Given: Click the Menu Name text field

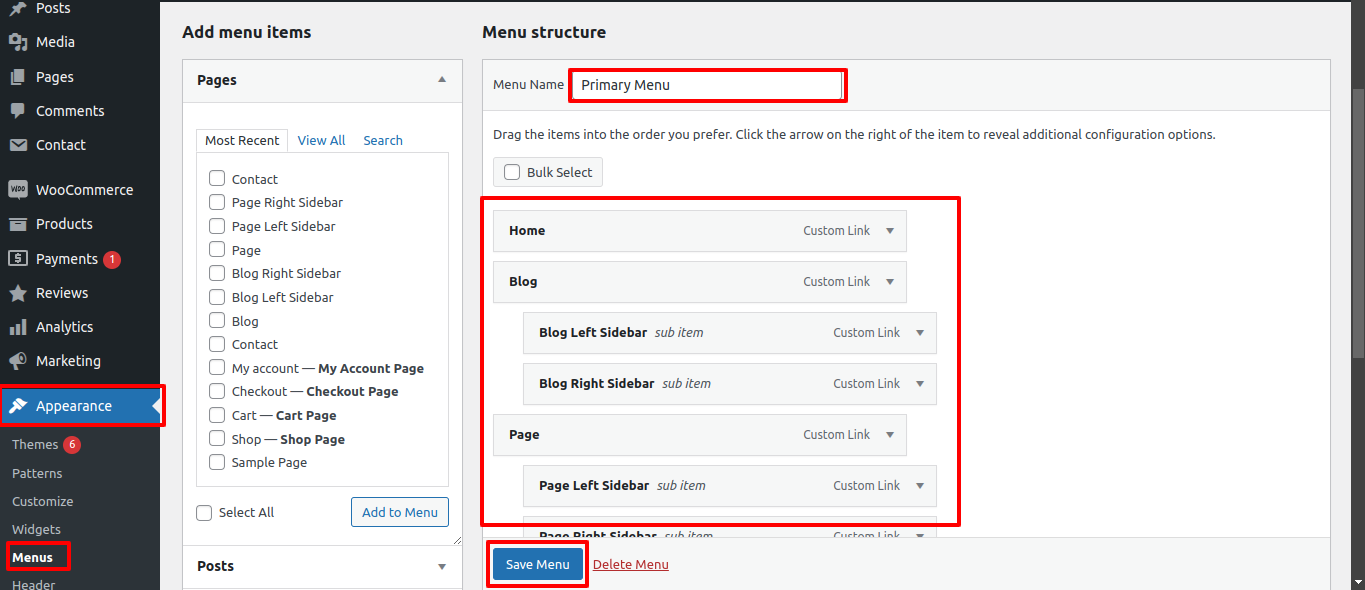Looking at the screenshot, I should 708,85.
